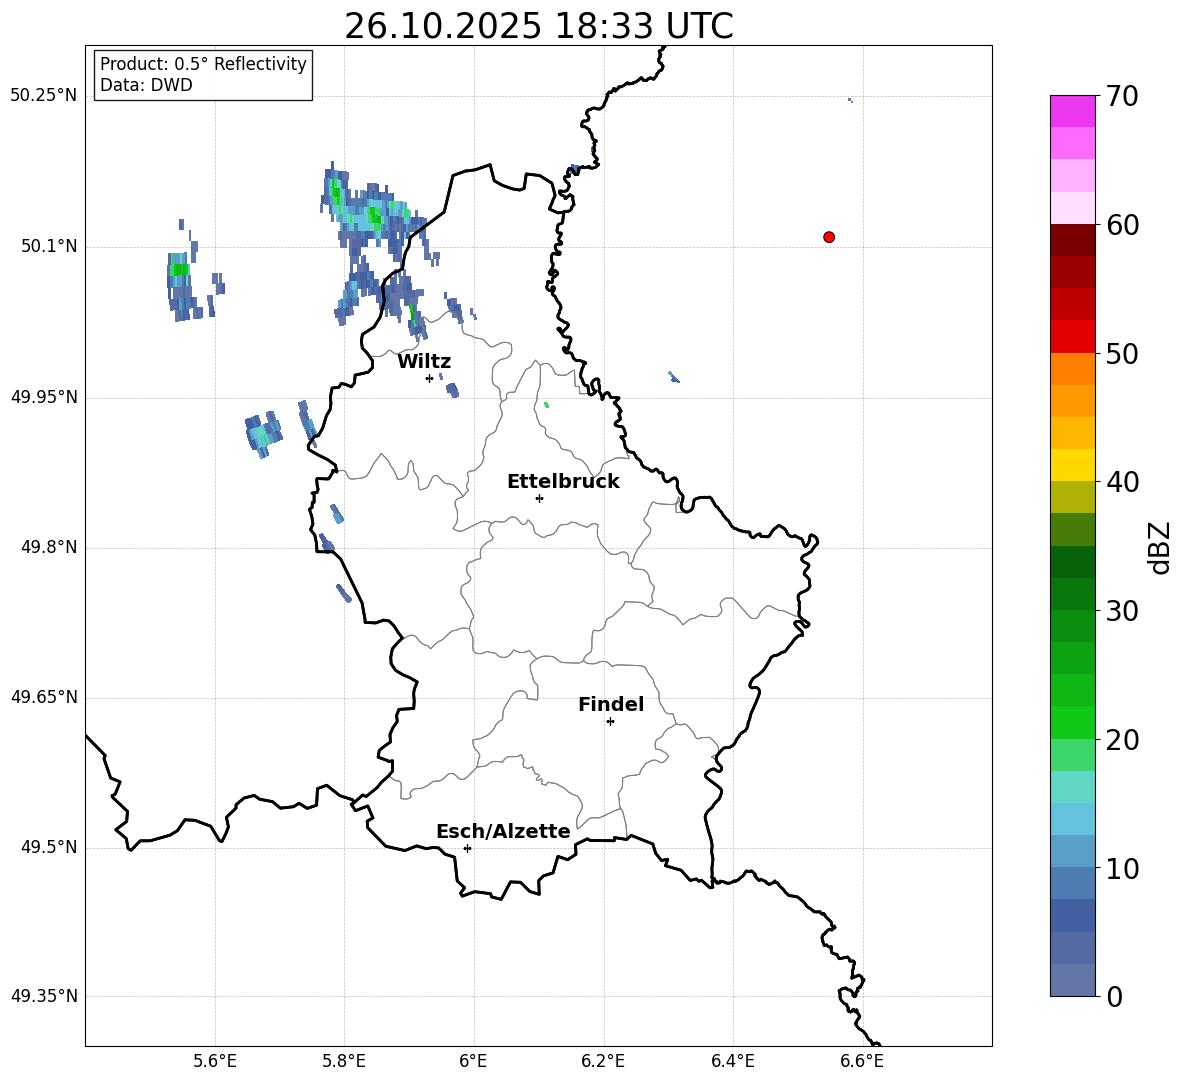Click the Findel station cross marker
This screenshot has height=1081, width=1184.
tap(610, 722)
